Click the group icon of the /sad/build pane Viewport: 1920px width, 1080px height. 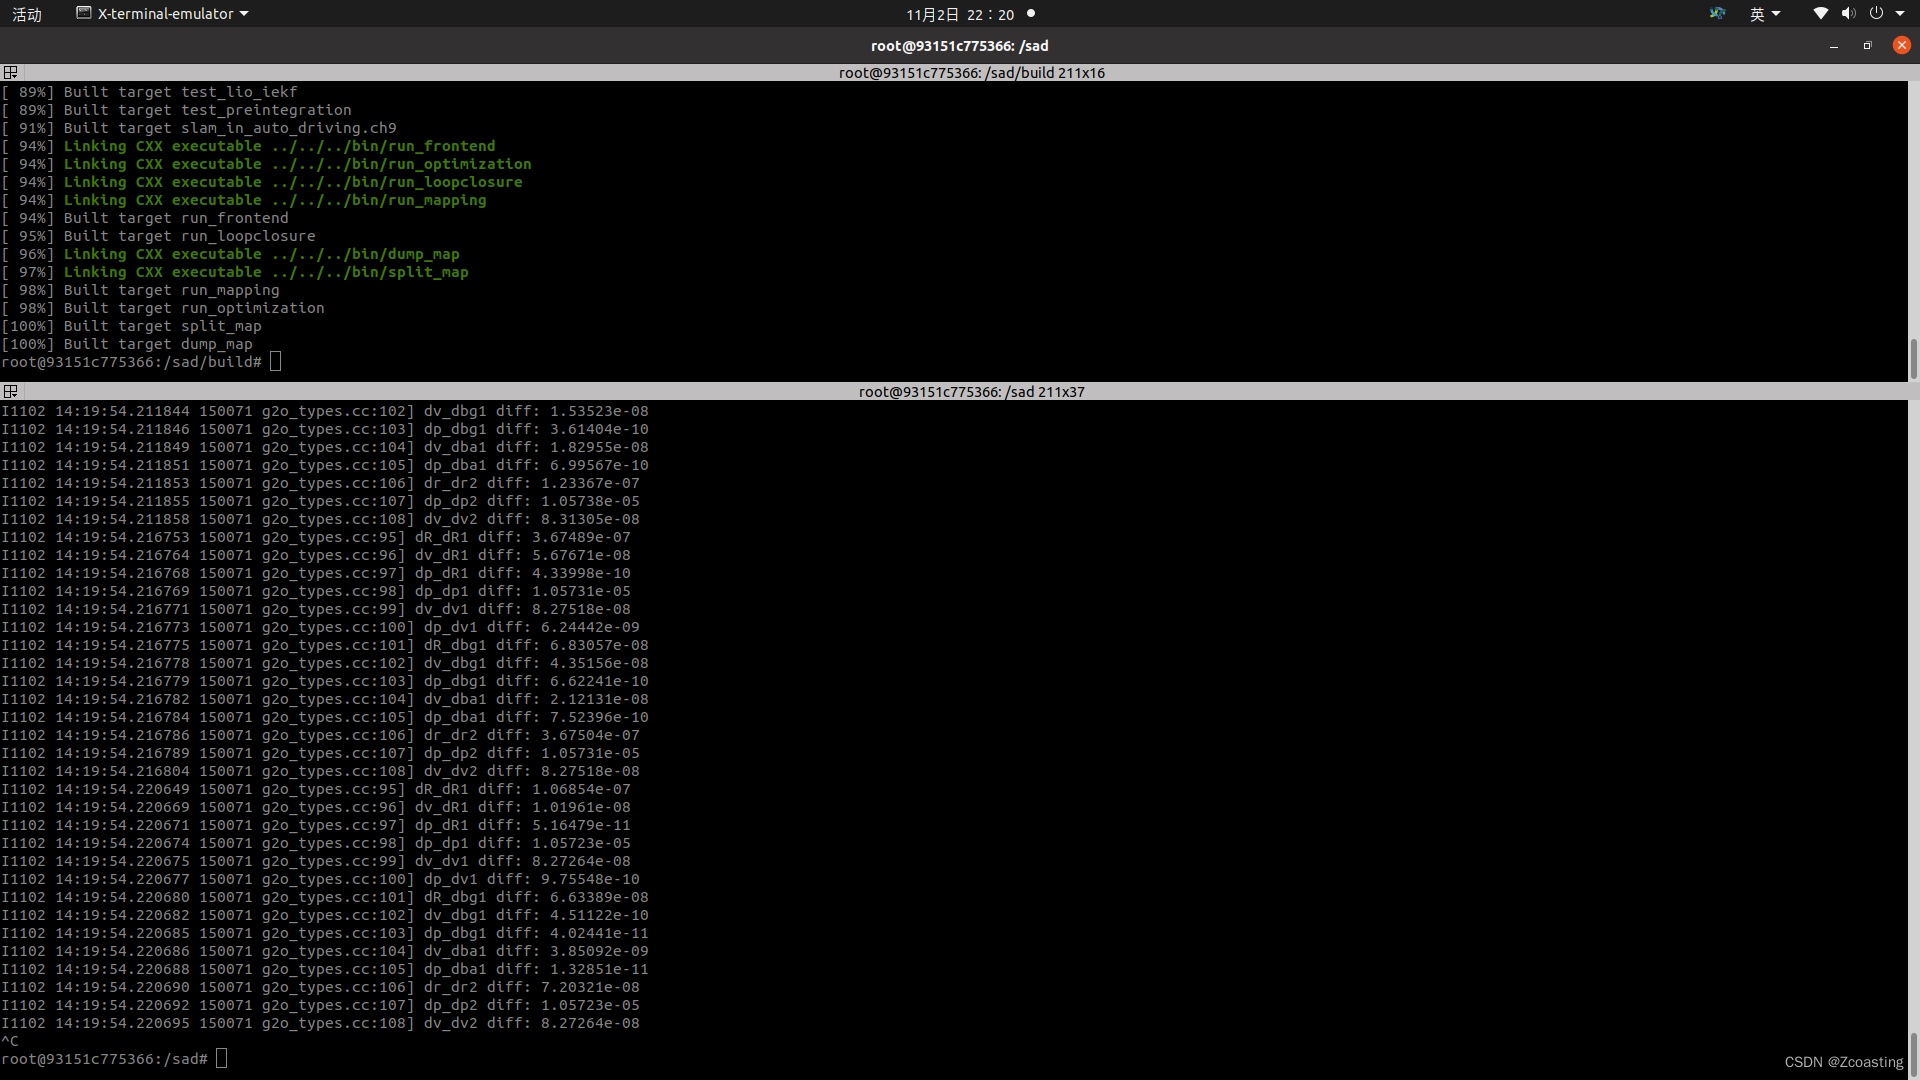10,73
